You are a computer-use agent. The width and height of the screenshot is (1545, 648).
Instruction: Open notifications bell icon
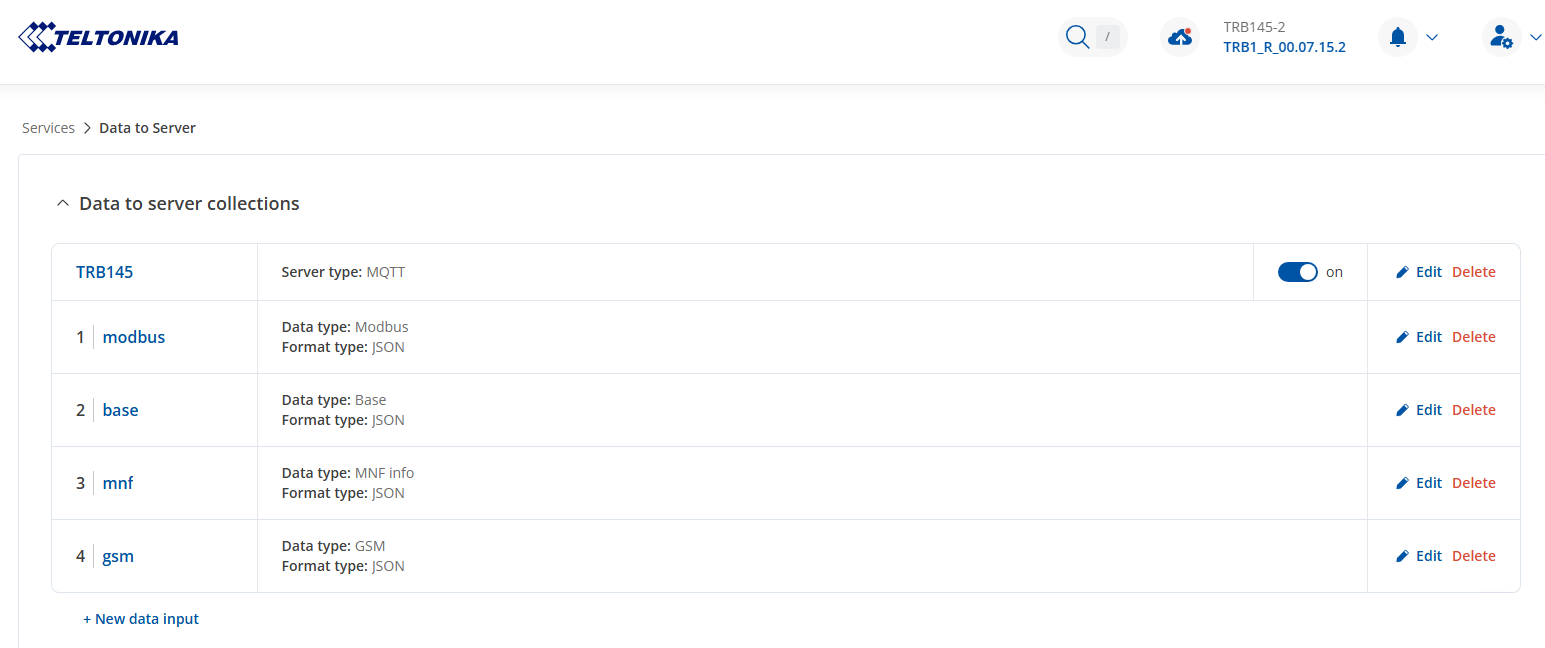point(1398,37)
